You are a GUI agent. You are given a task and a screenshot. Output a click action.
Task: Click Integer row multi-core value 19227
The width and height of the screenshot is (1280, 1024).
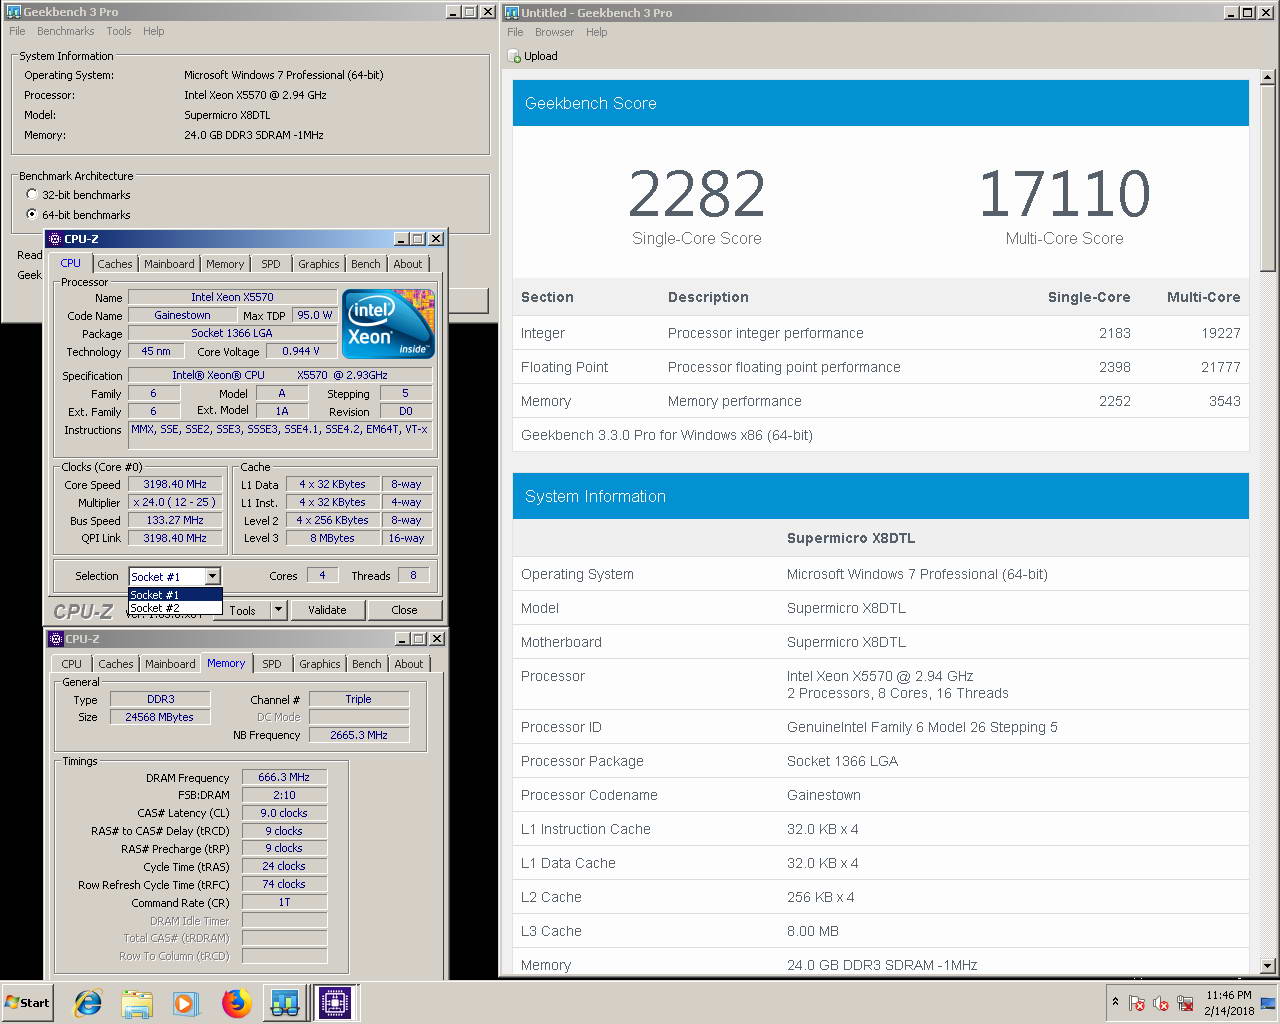[1221, 333]
